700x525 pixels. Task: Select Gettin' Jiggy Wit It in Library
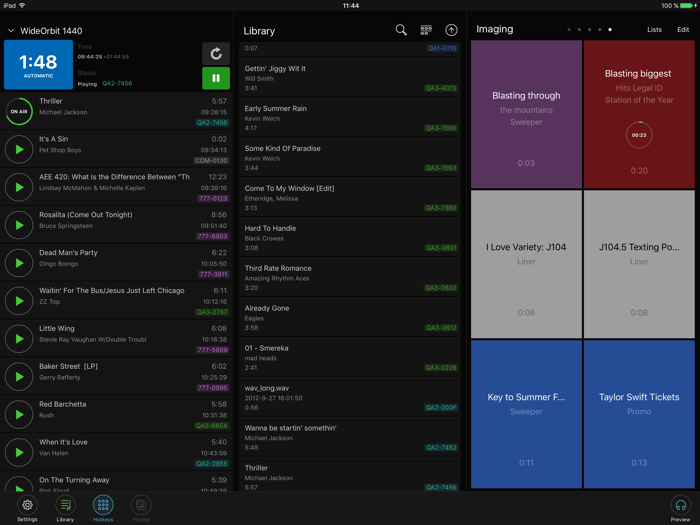click(x=350, y=77)
